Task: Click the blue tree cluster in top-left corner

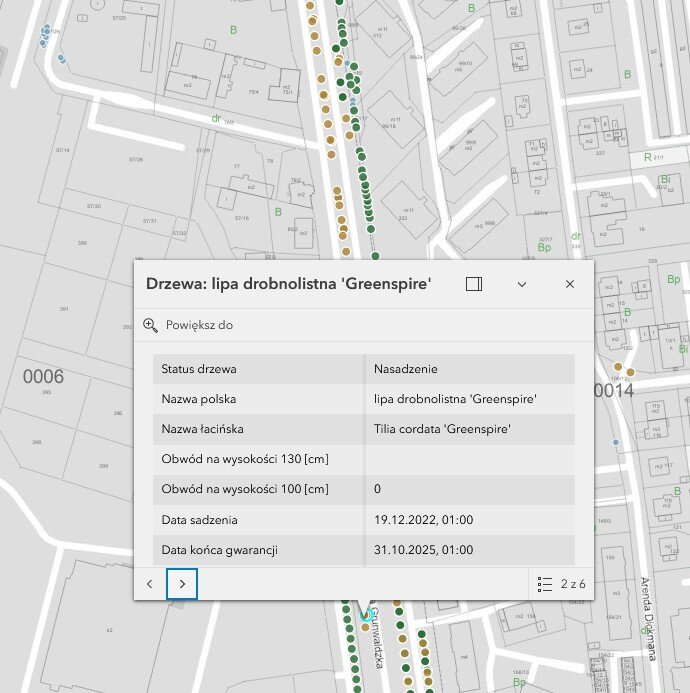Action: pyautogui.click(x=45, y=37)
